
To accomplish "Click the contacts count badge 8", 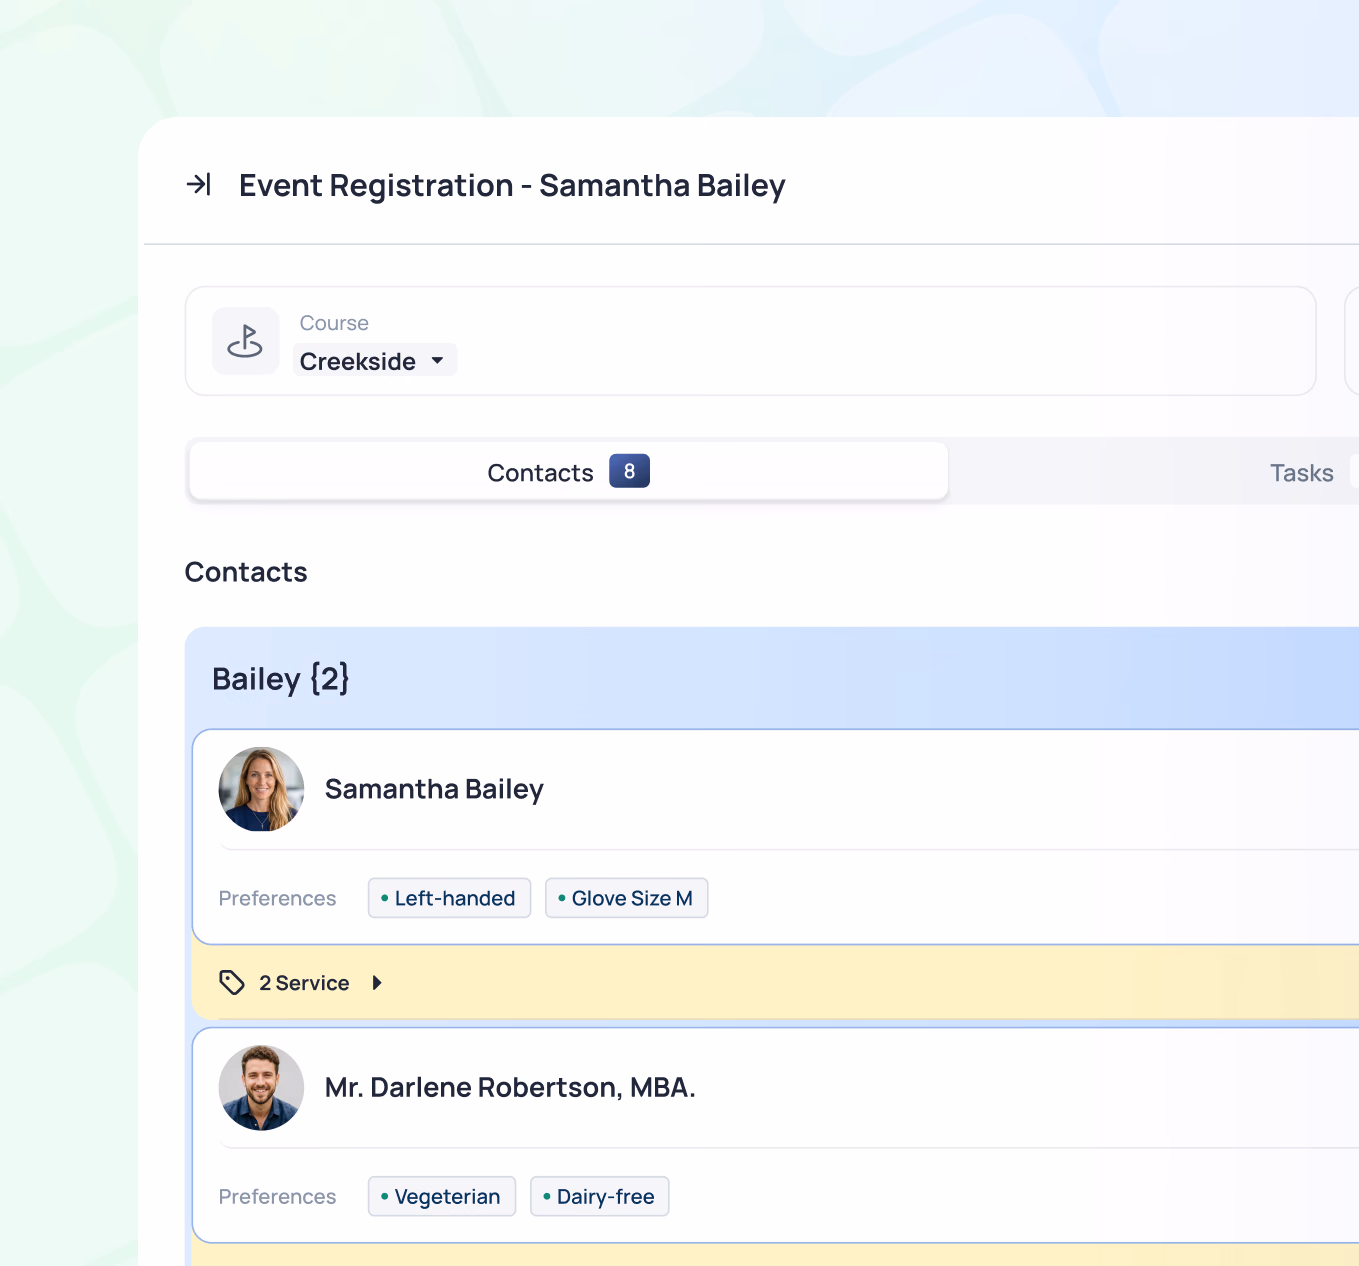I will (629, 471).
